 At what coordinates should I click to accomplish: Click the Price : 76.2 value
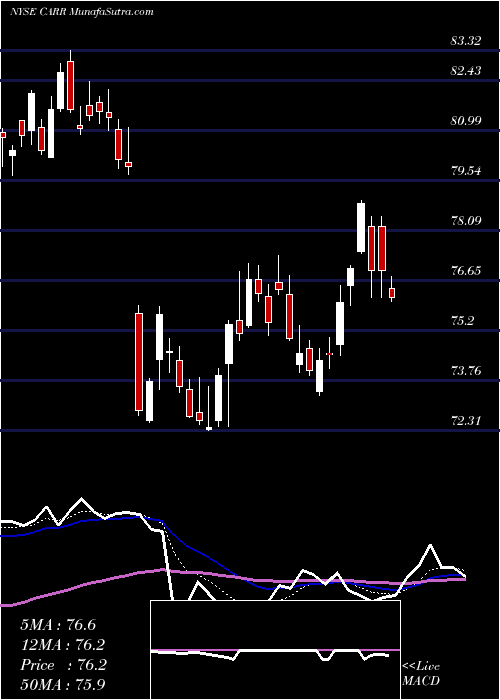pos(63,665)
